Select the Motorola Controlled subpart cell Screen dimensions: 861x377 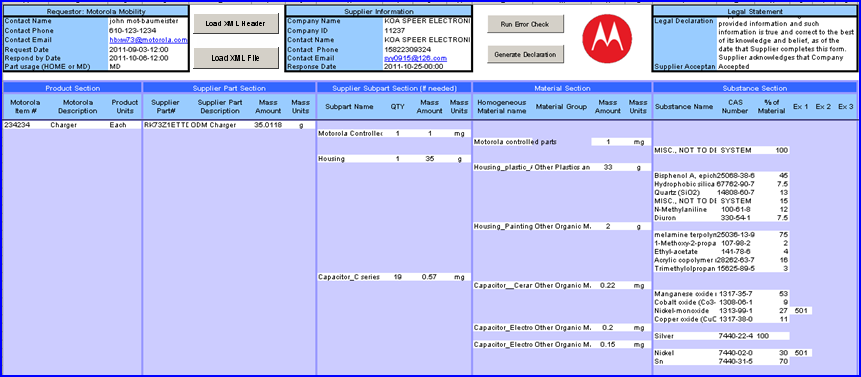tap(350, 134)
